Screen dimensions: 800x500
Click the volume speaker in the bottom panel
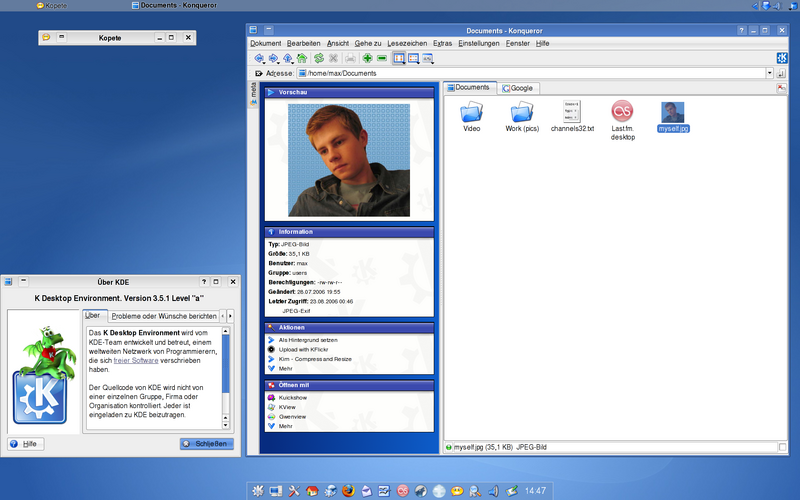493,491
